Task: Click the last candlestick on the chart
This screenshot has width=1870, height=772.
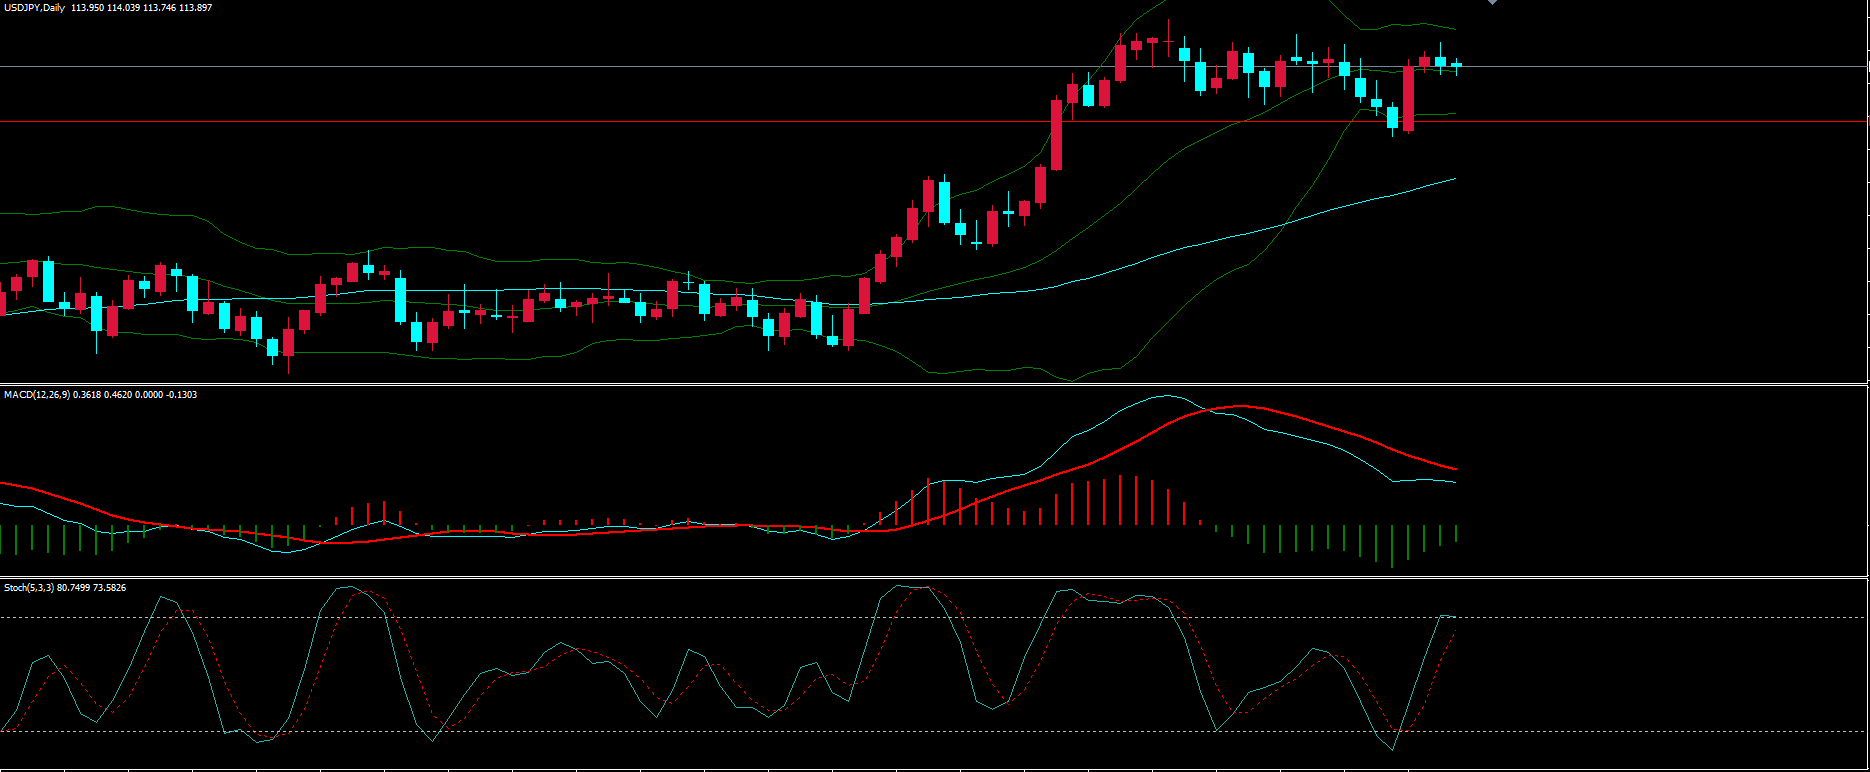Action: click(1456, 65)
